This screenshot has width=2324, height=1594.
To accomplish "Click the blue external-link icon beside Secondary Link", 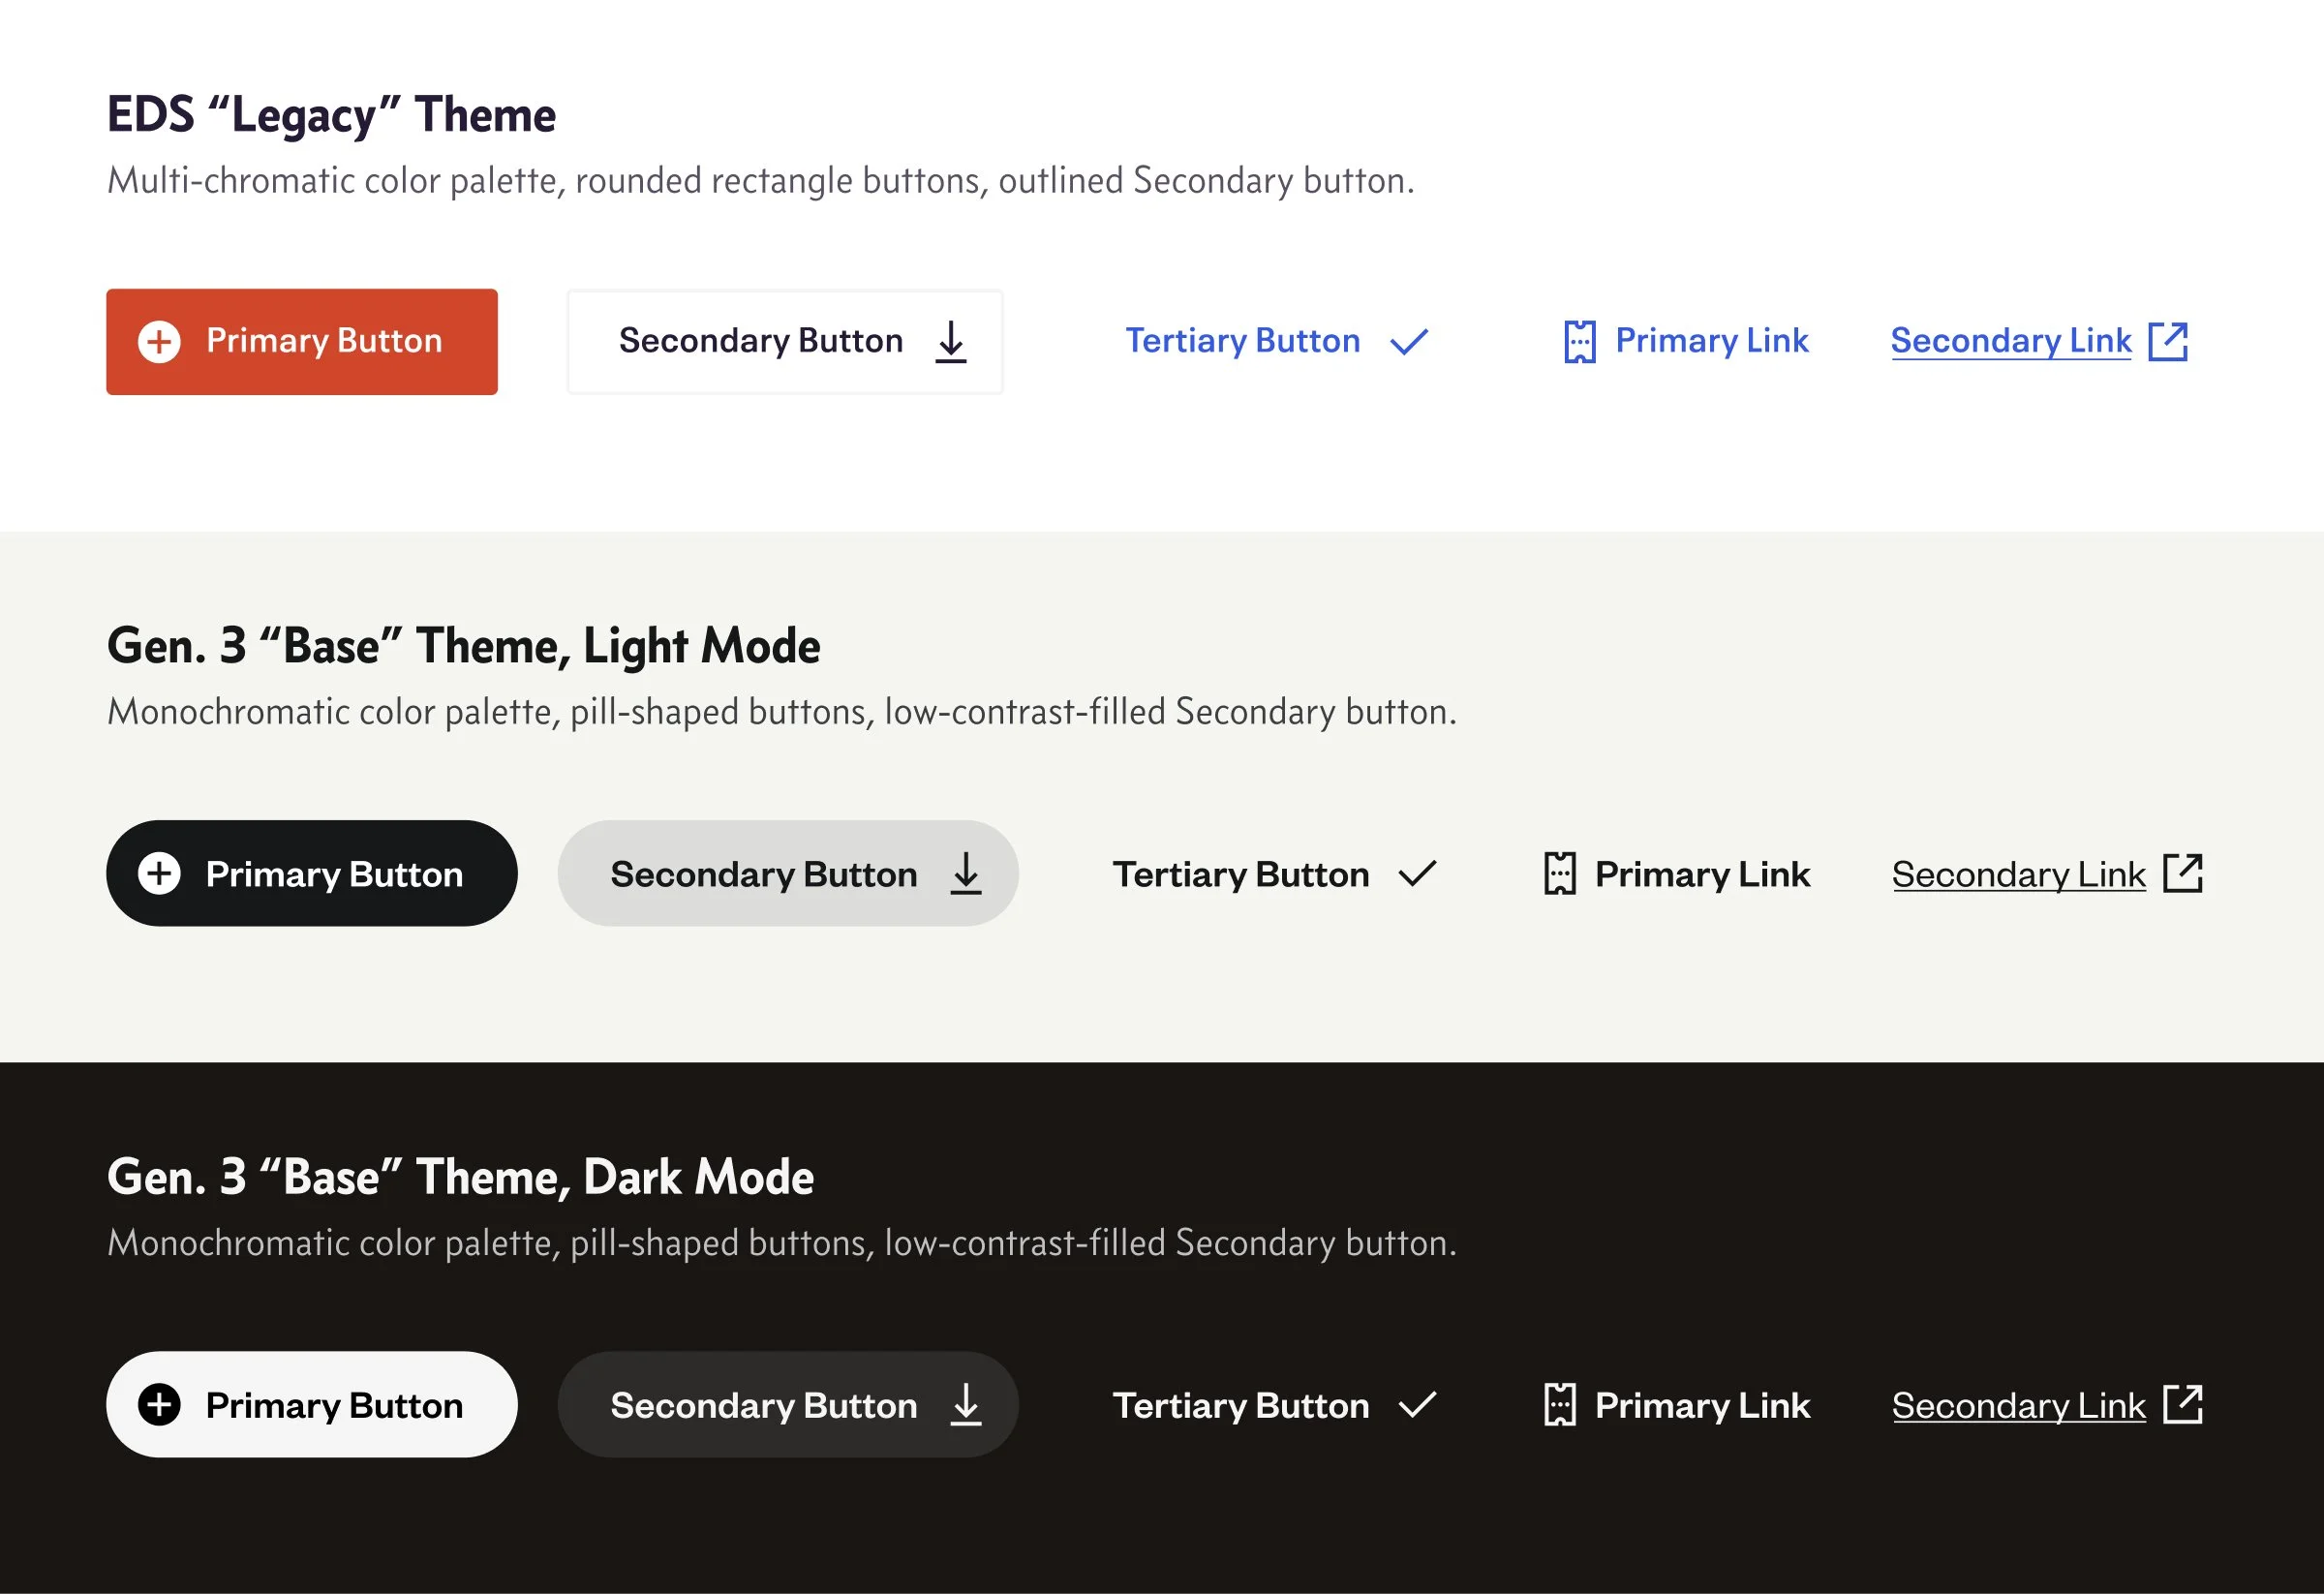I will [x=2169, y=341].
